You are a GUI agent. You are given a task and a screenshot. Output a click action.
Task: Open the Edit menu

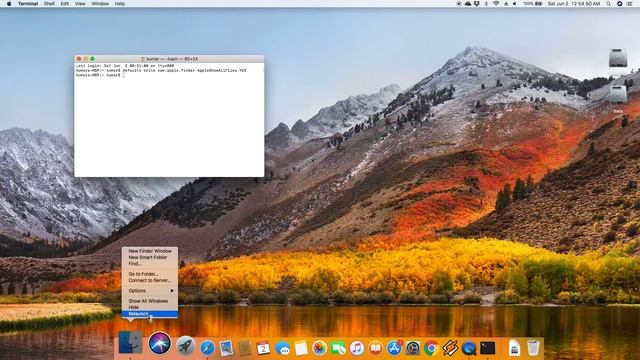pyautogui.click(x=64, y=4)
